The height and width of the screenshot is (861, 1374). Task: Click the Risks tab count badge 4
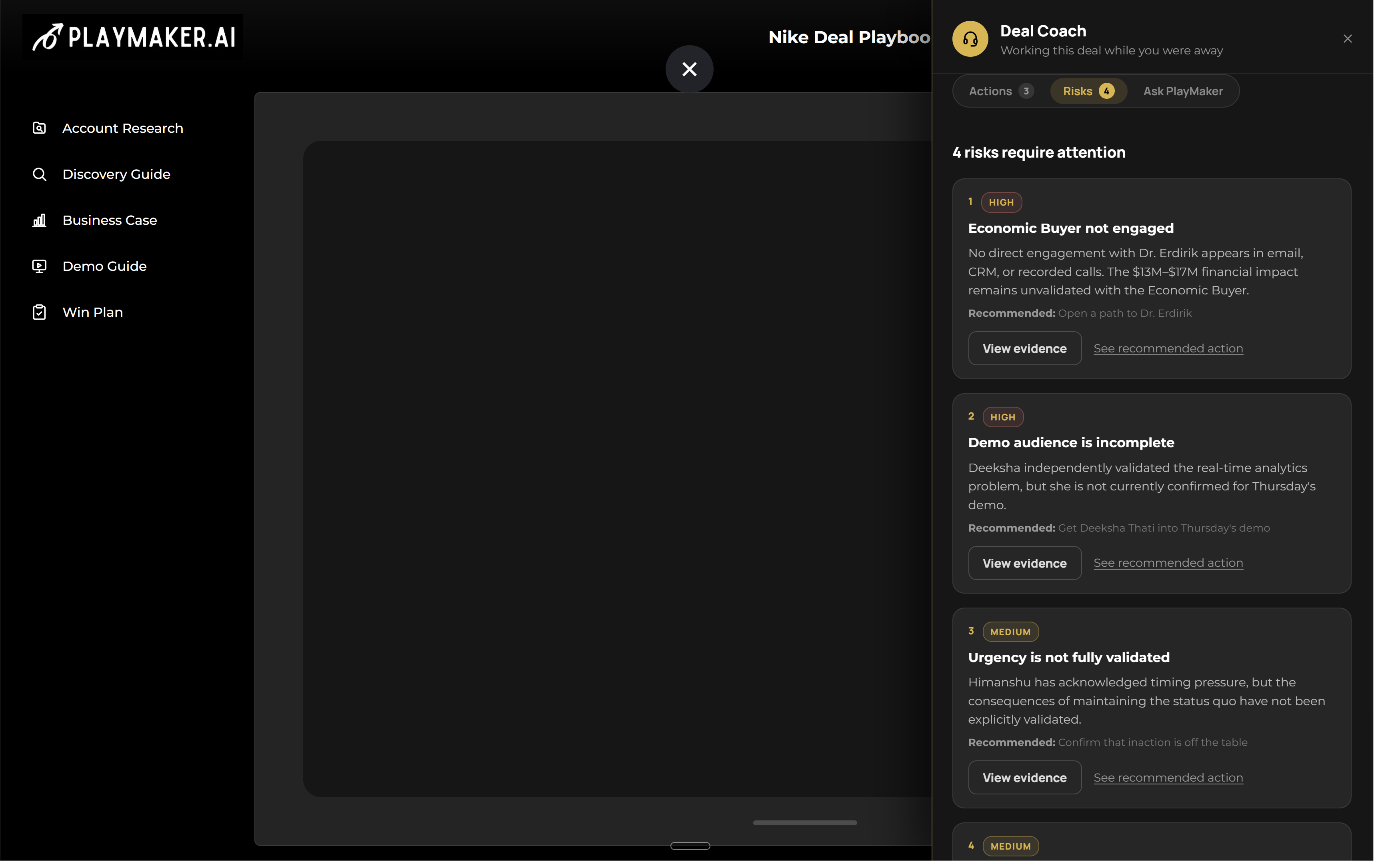1106,91
